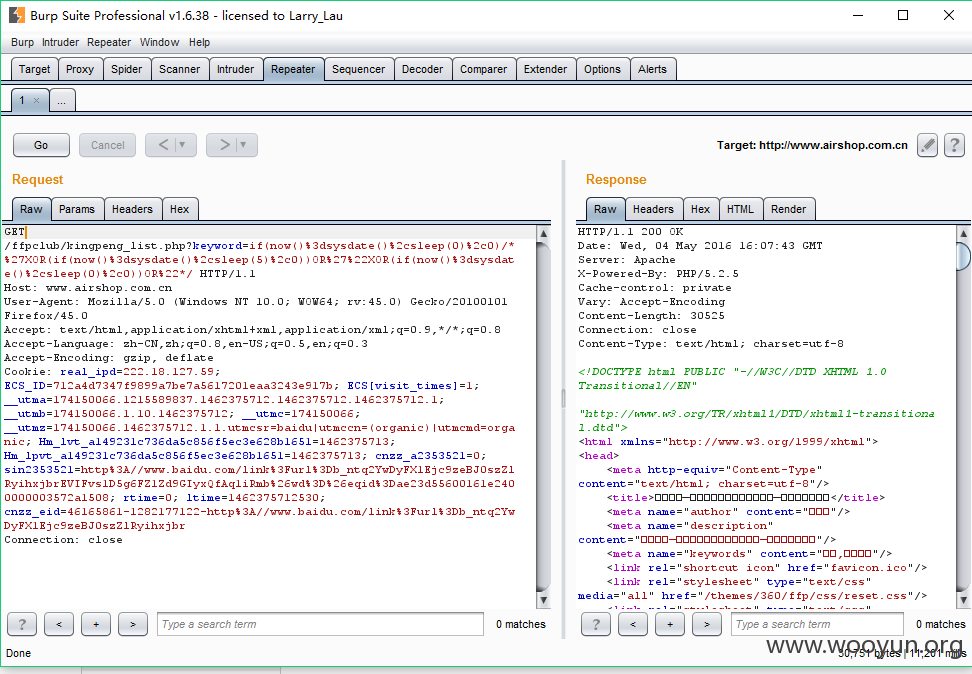Click the Connection: close request line

[x=63, y=539]
